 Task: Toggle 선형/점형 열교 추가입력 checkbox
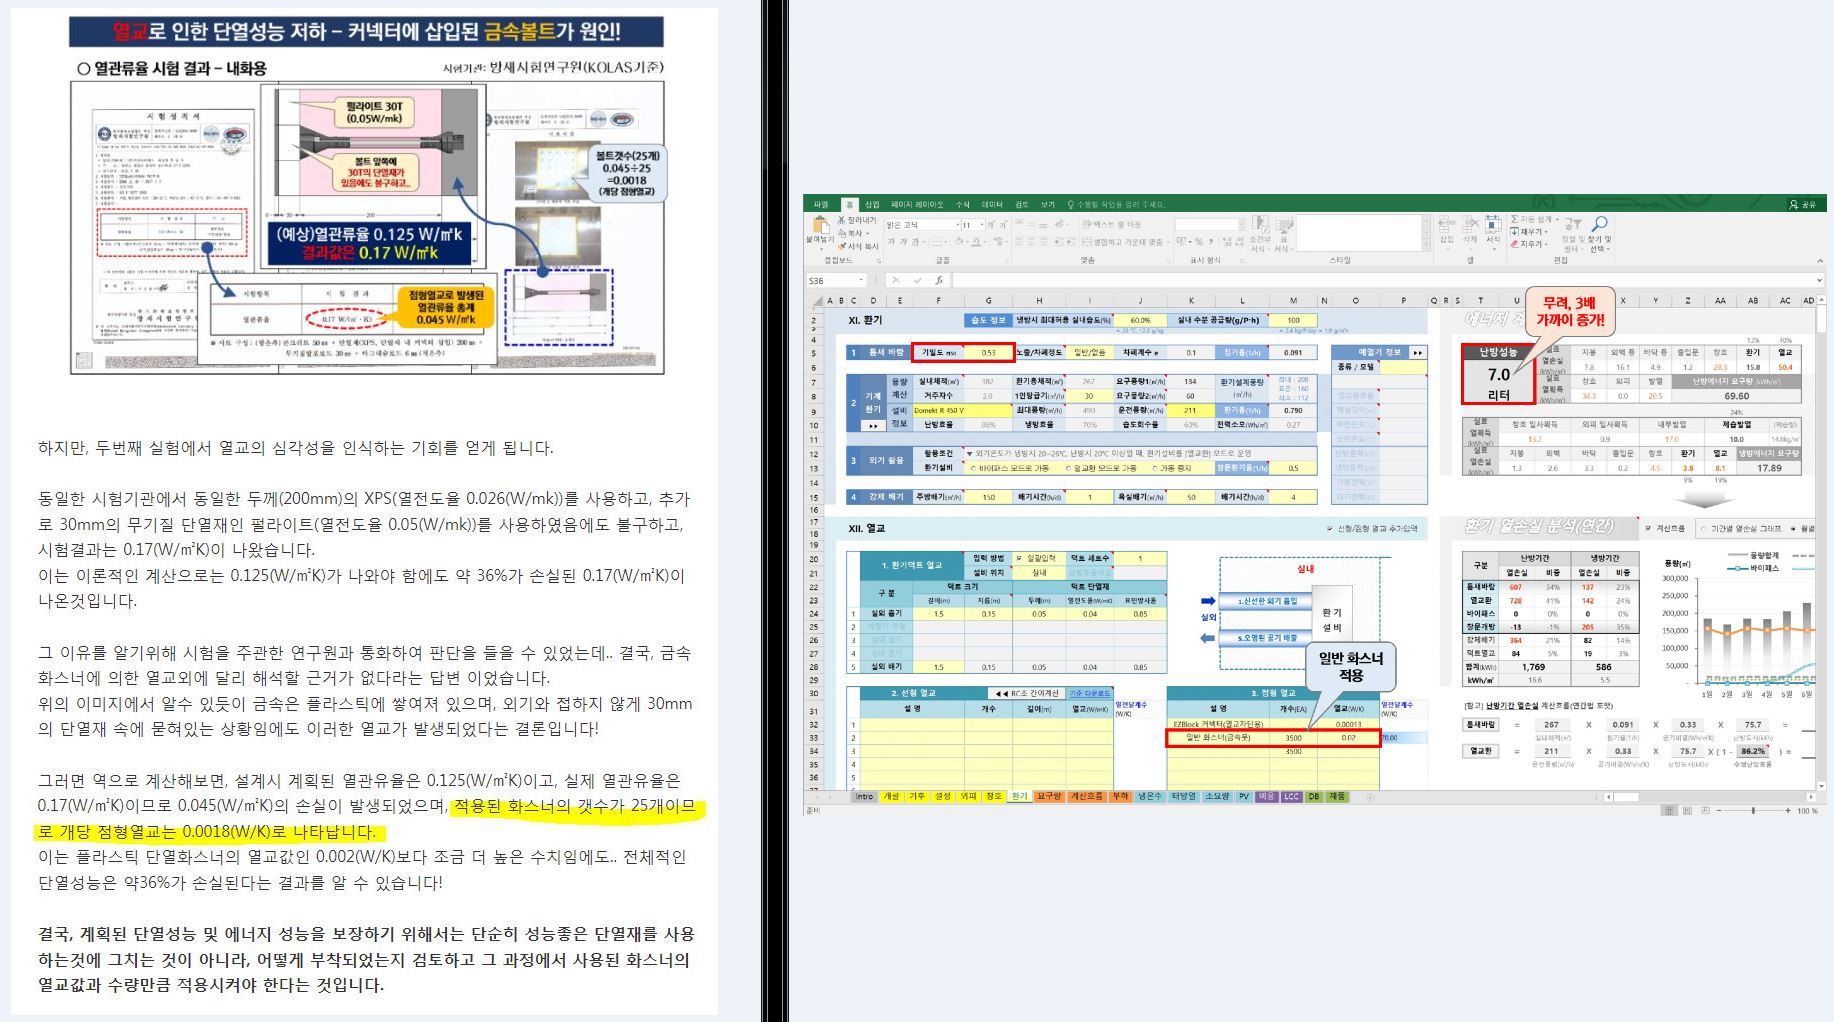click(x=1329, y=528)
